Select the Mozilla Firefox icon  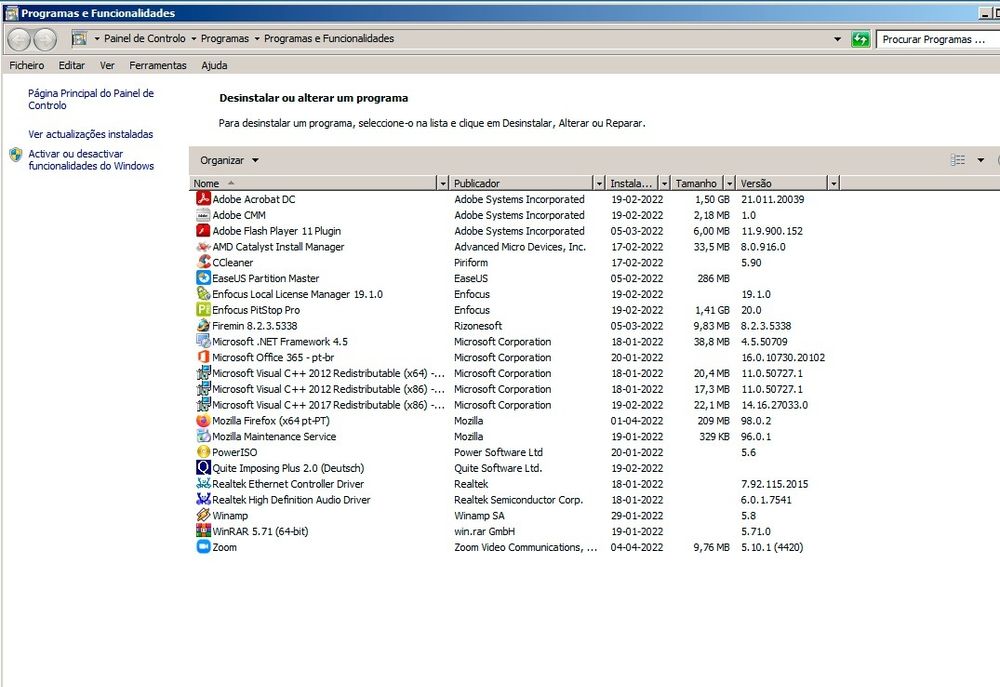203,420
